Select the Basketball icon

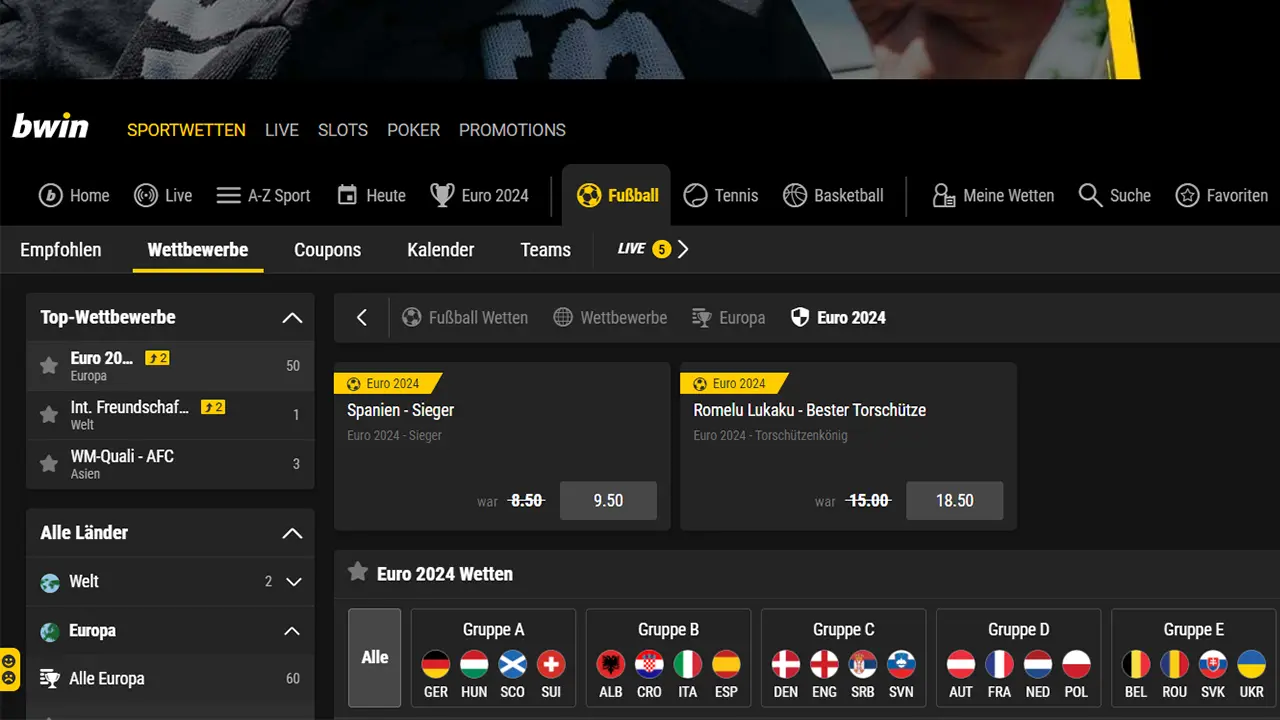point(795,196)
